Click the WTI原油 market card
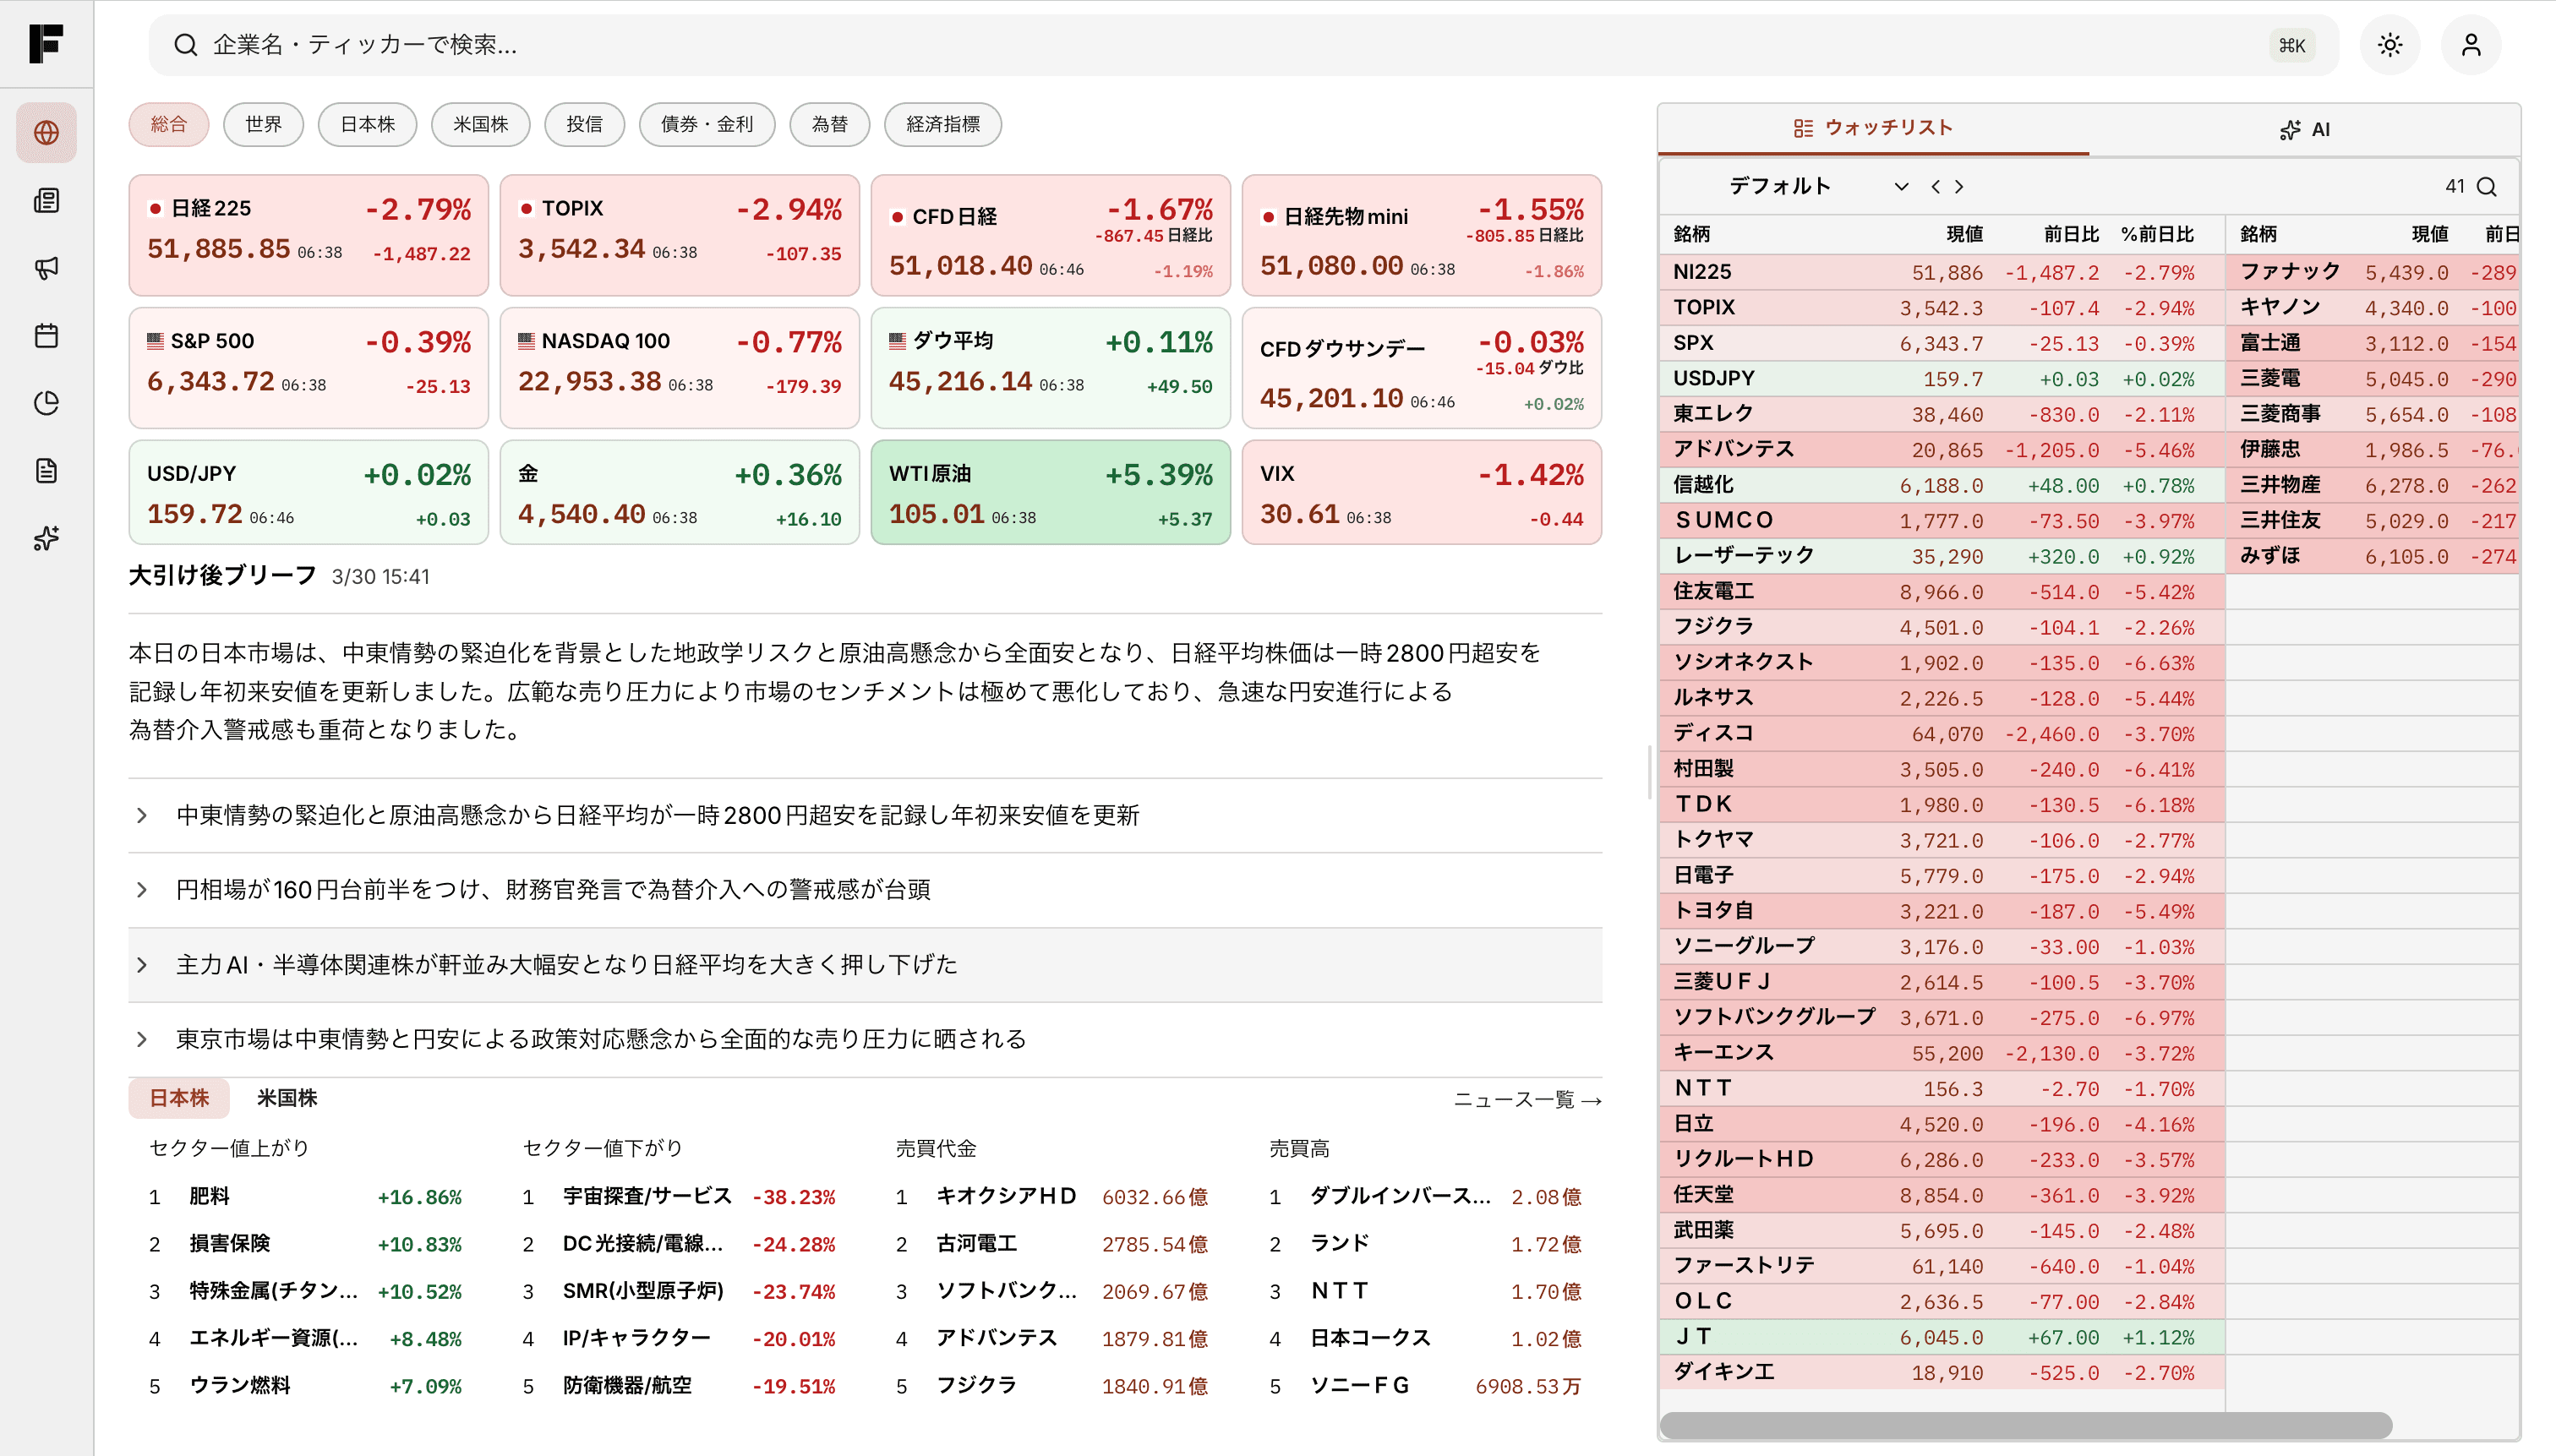The width and height of the screenshot is (2556, 1456). click(1050, 493)
